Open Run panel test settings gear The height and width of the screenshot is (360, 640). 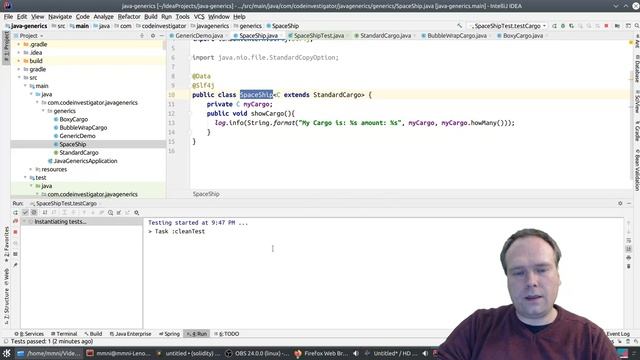pos(137,213)
